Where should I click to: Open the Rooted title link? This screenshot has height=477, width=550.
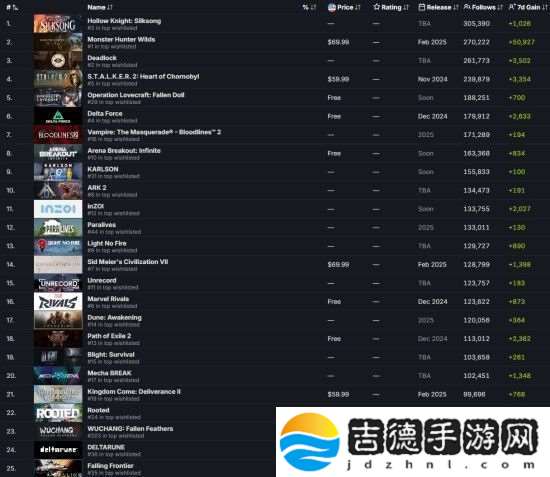click(x=99, y=410)
